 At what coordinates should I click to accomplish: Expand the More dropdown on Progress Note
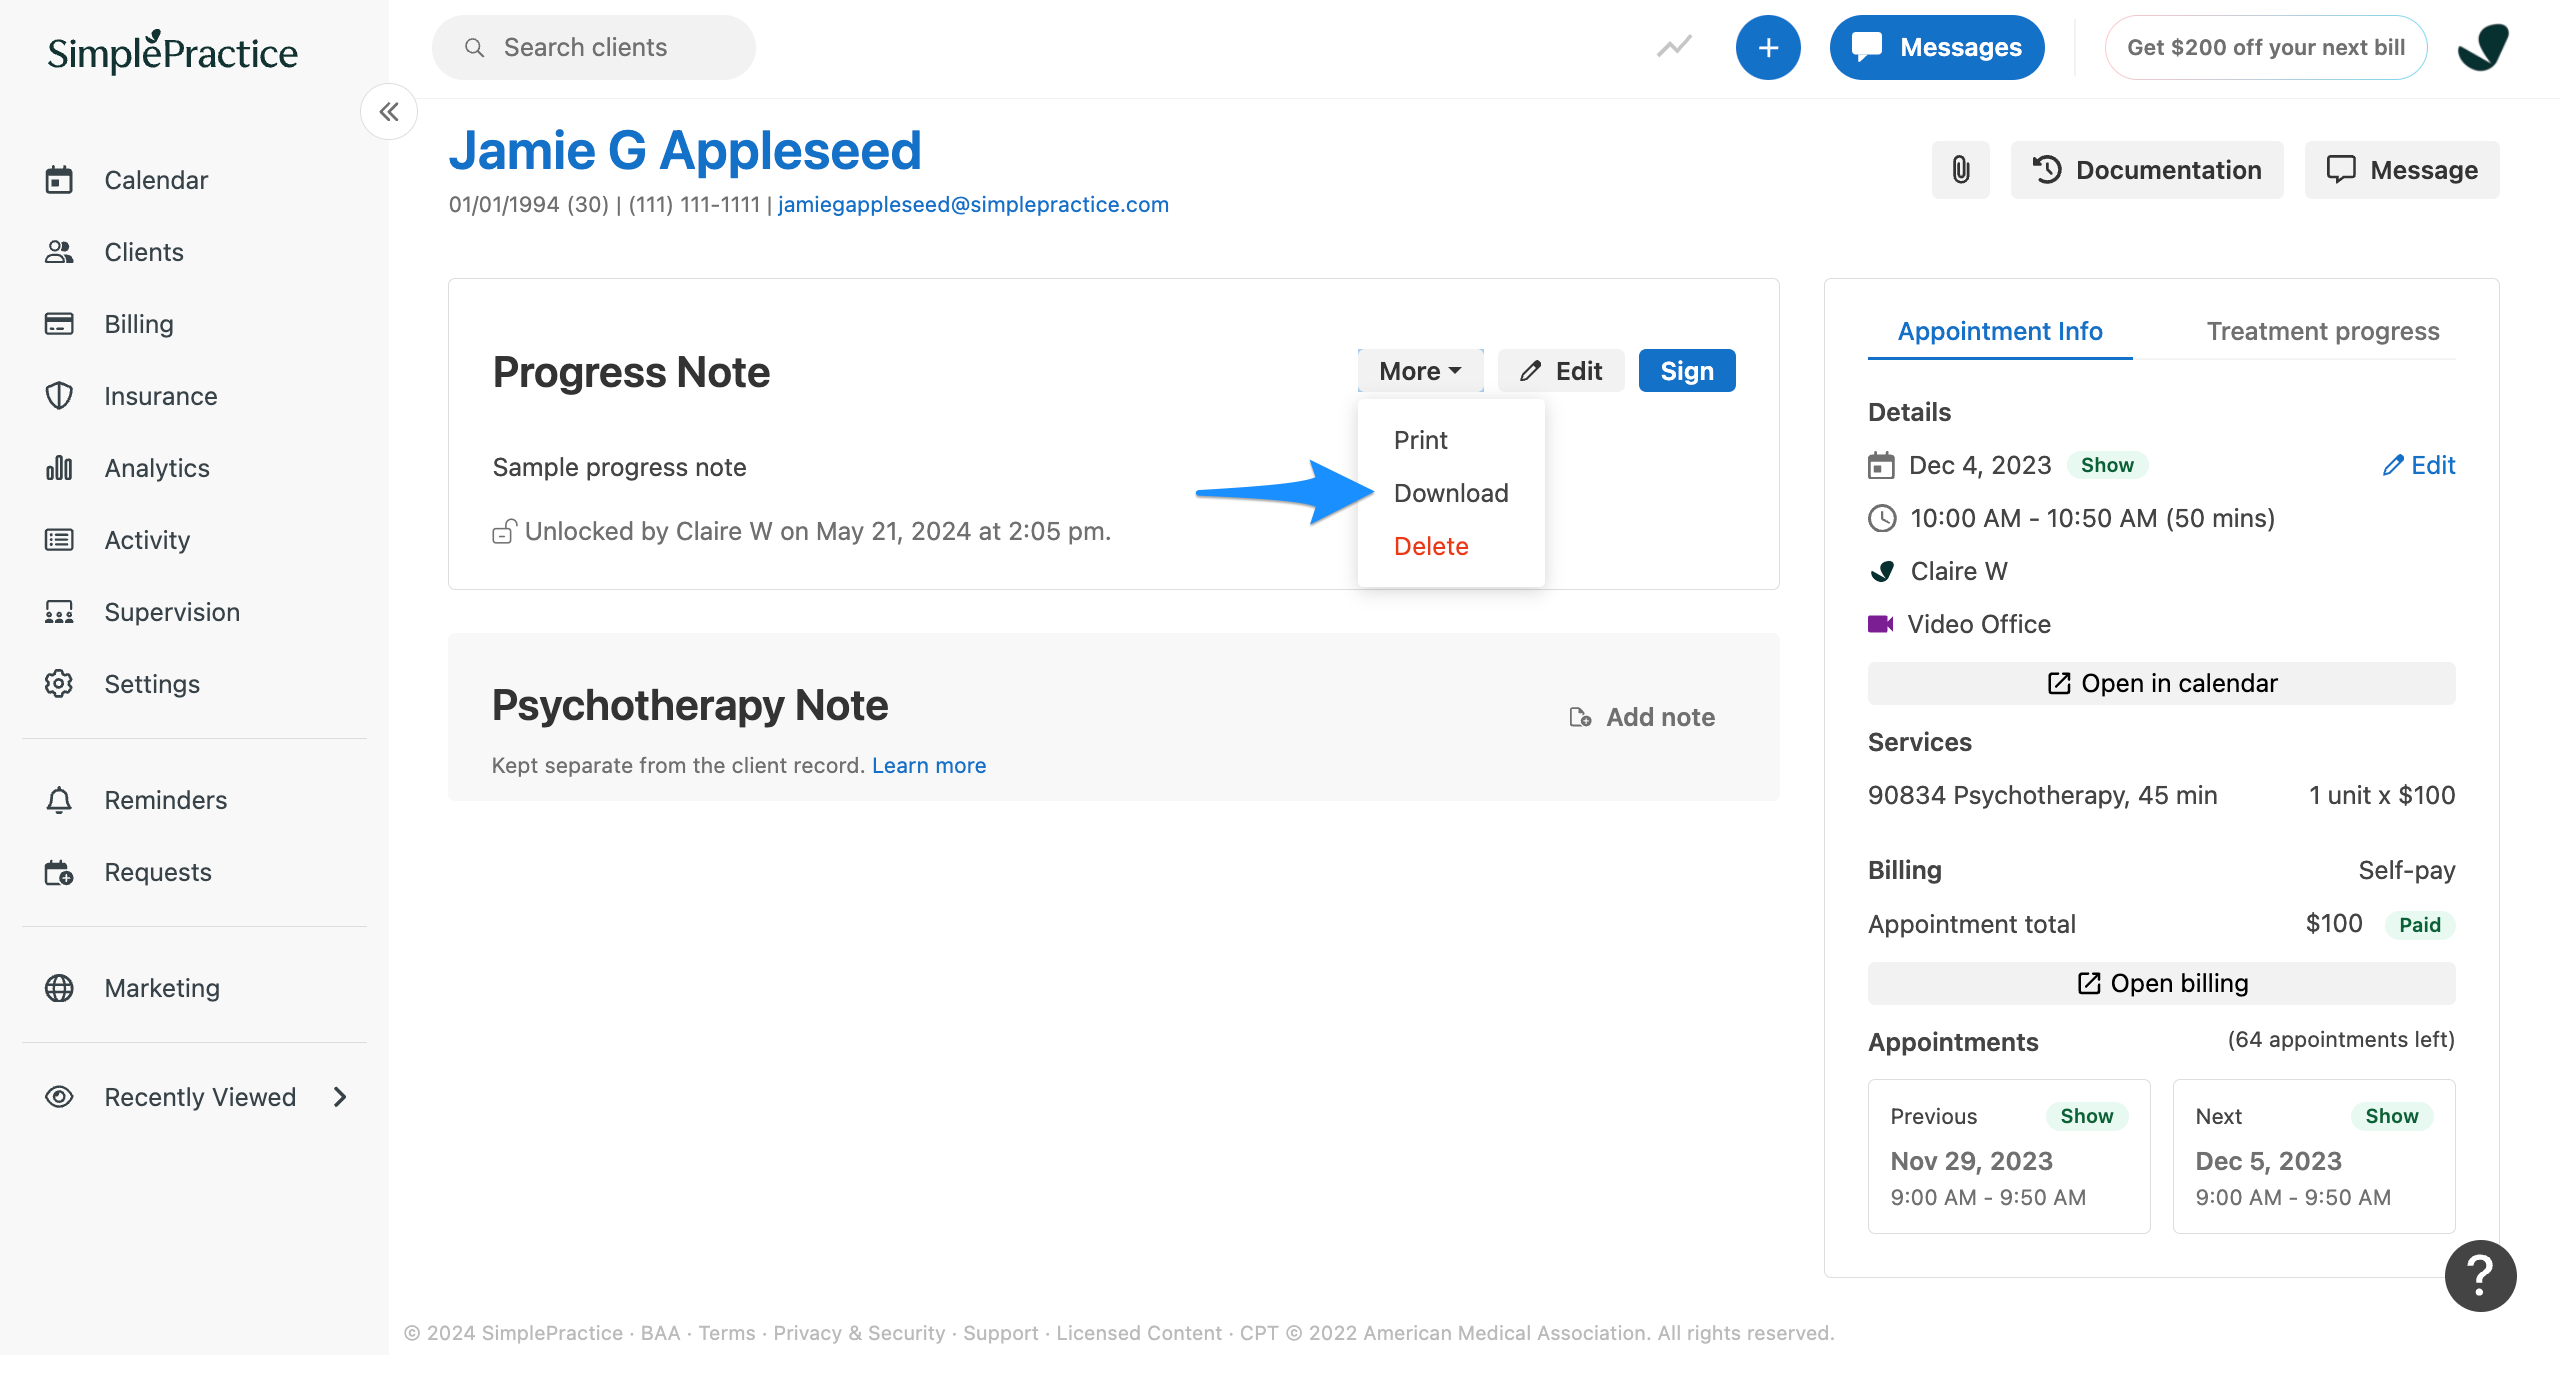[1420, 371]
